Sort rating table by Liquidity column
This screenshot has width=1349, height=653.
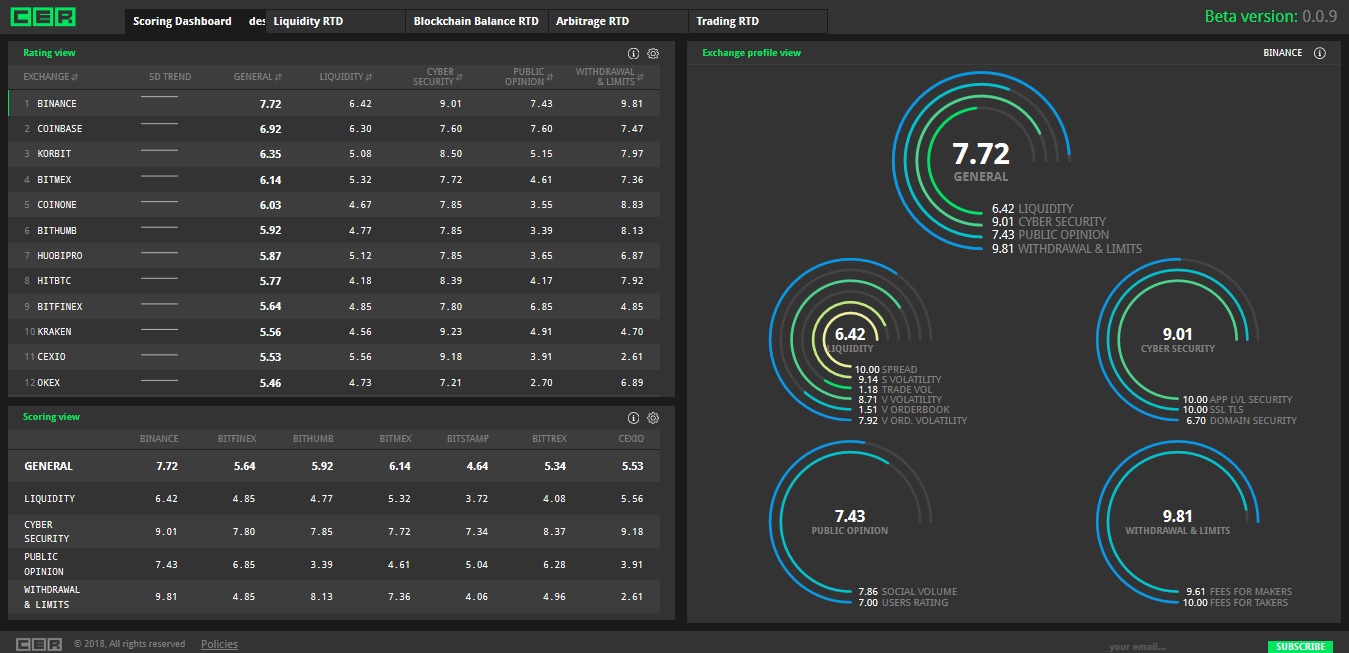click(x=346, y=77)
